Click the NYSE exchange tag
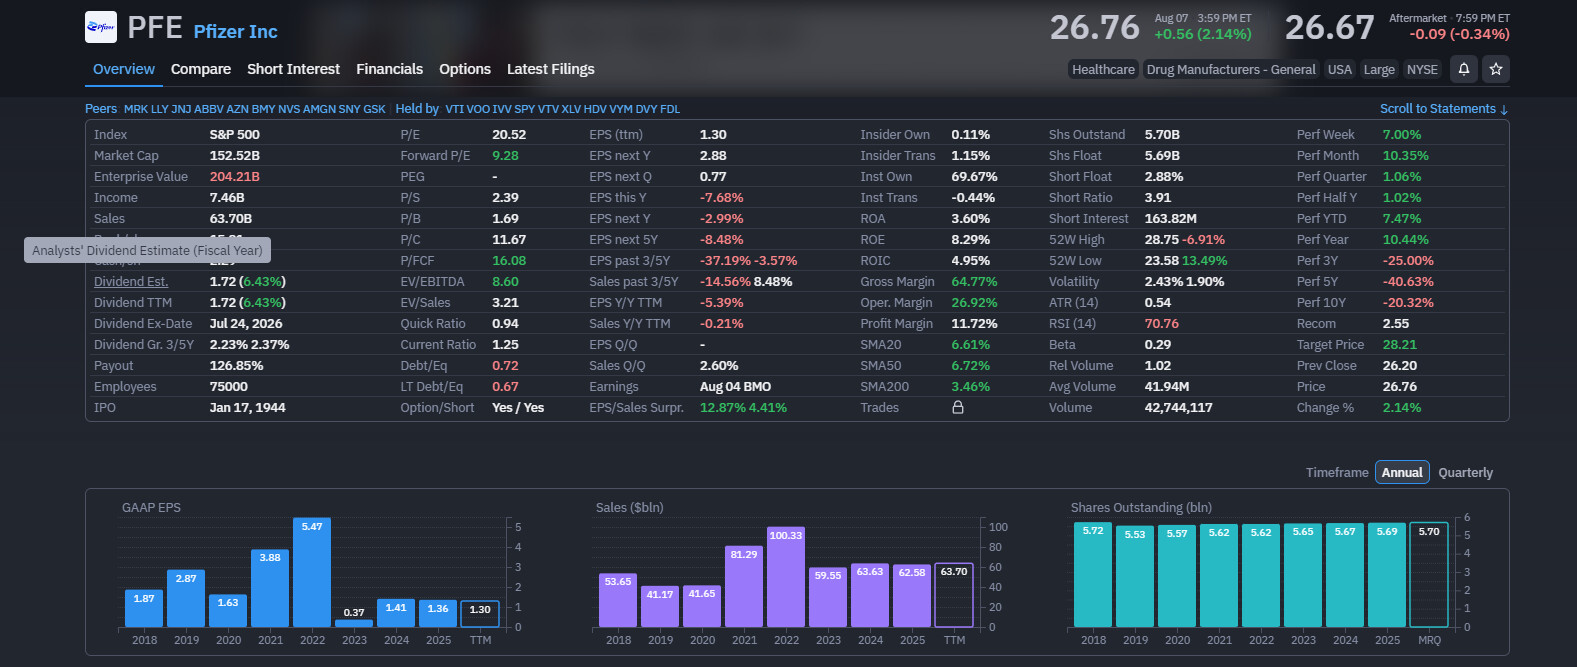 (1422, 69)
